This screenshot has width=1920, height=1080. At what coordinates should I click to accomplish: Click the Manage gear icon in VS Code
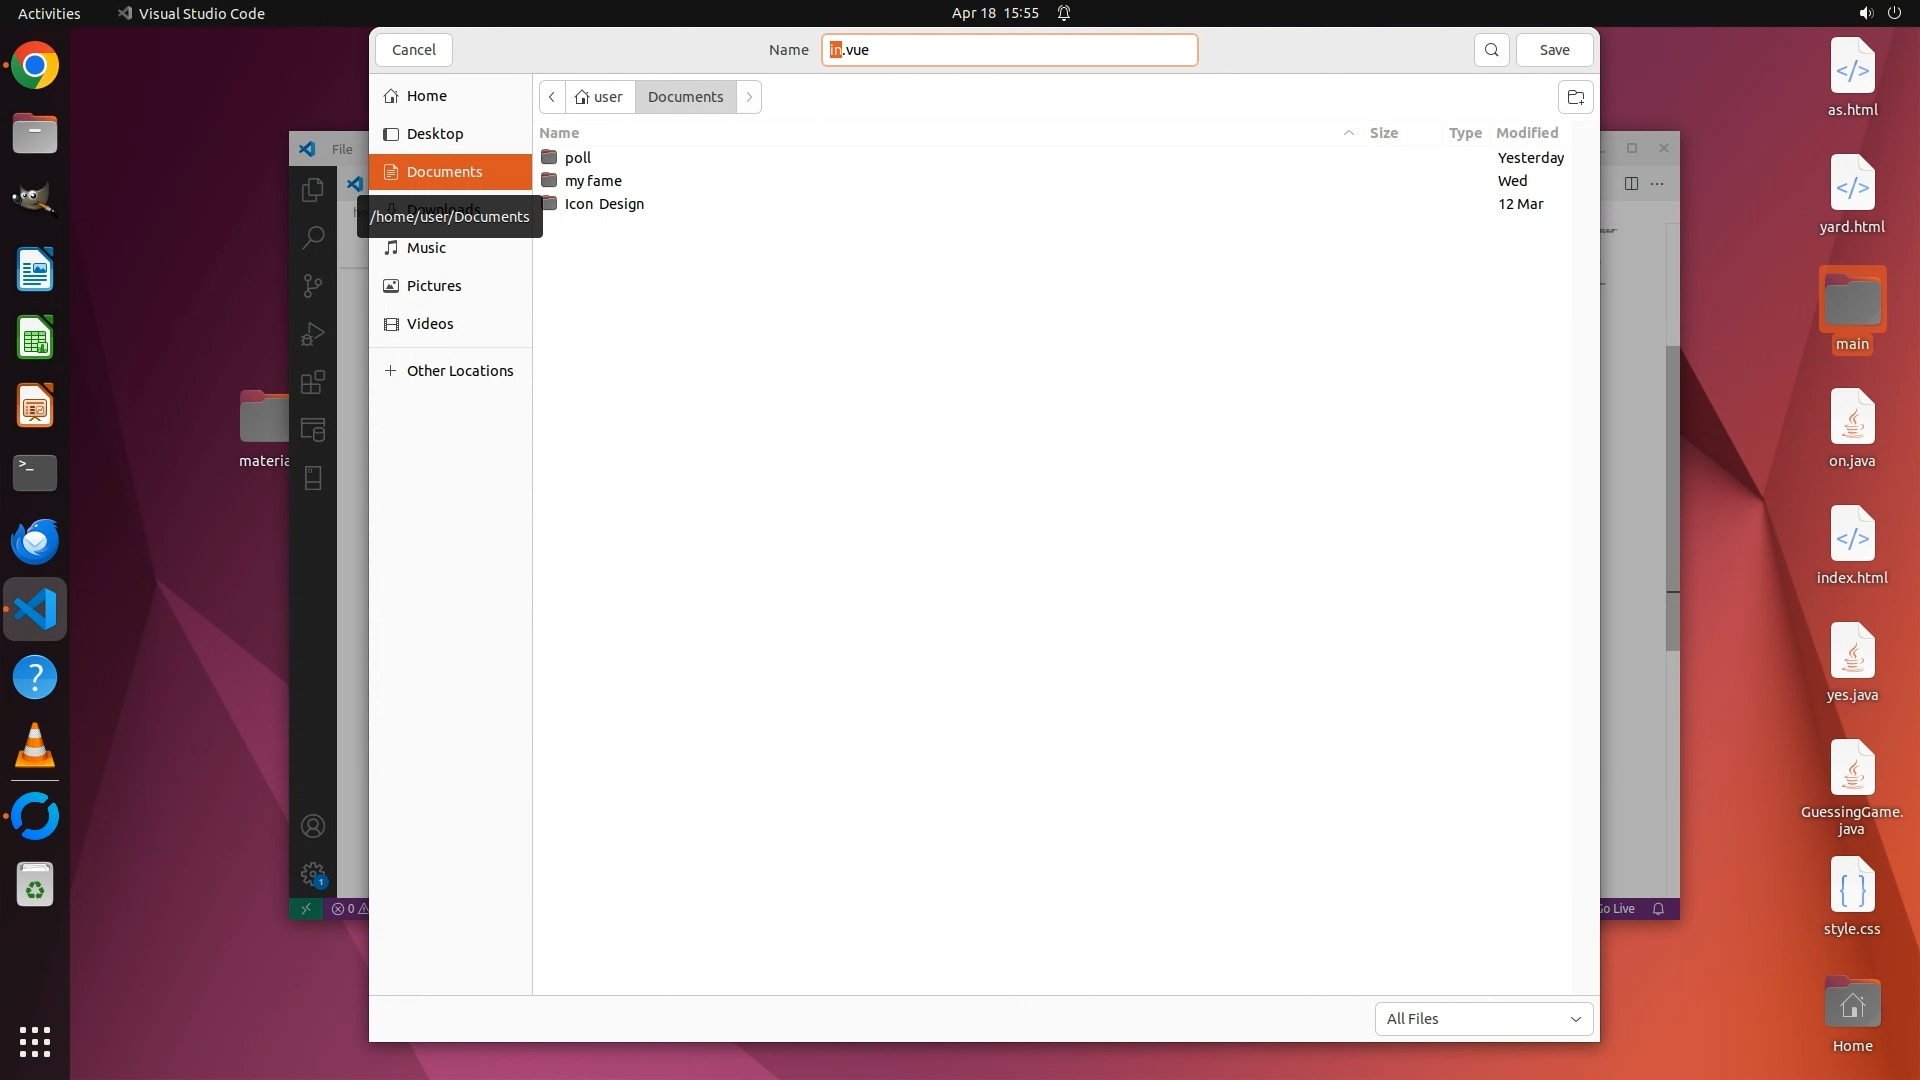(313, 874)
